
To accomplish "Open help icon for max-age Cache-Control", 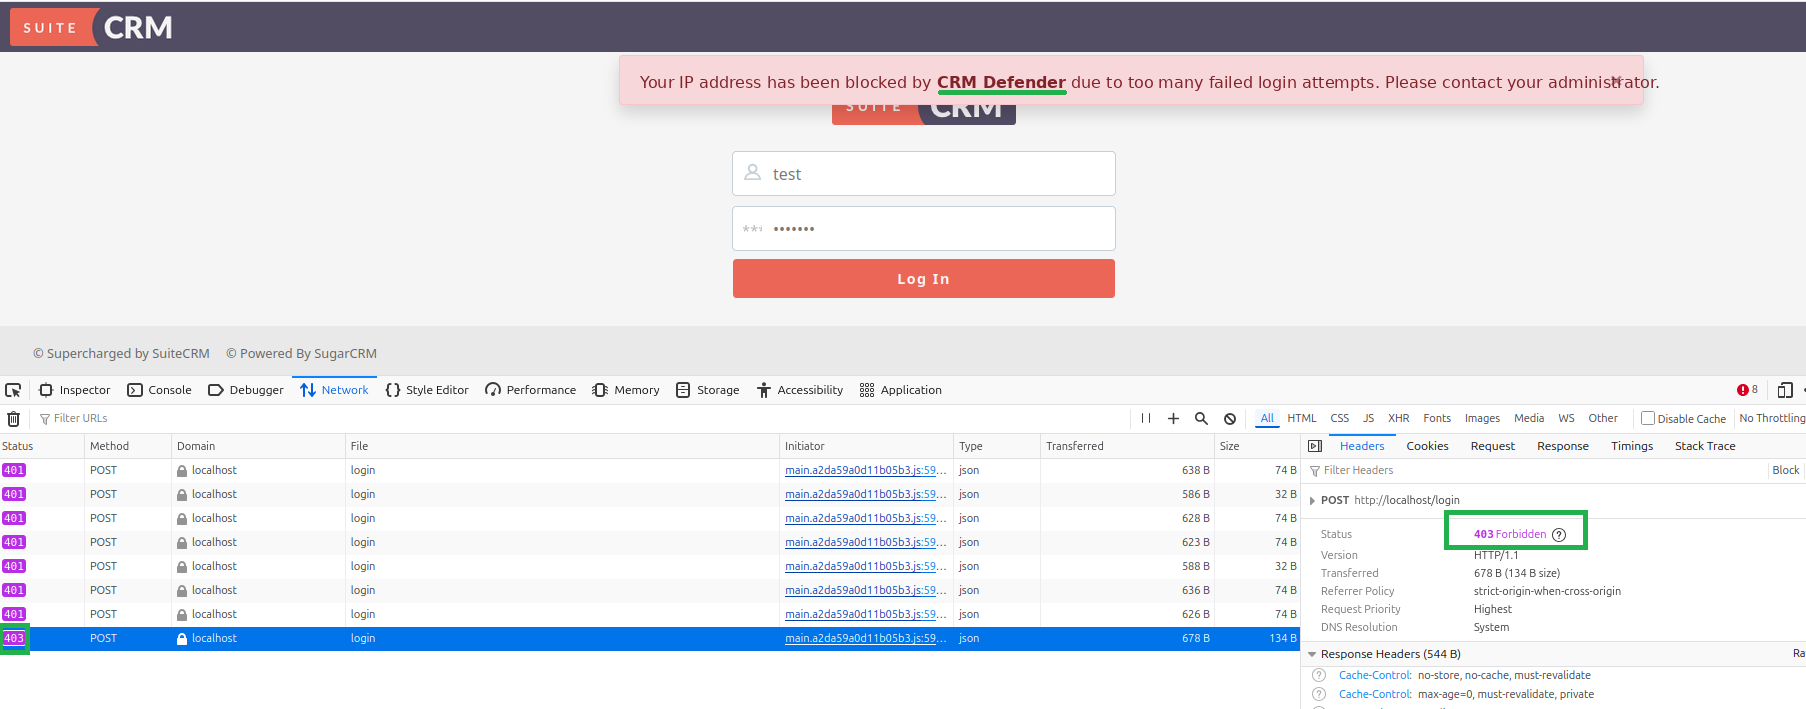I will (x=1319, y=694).
